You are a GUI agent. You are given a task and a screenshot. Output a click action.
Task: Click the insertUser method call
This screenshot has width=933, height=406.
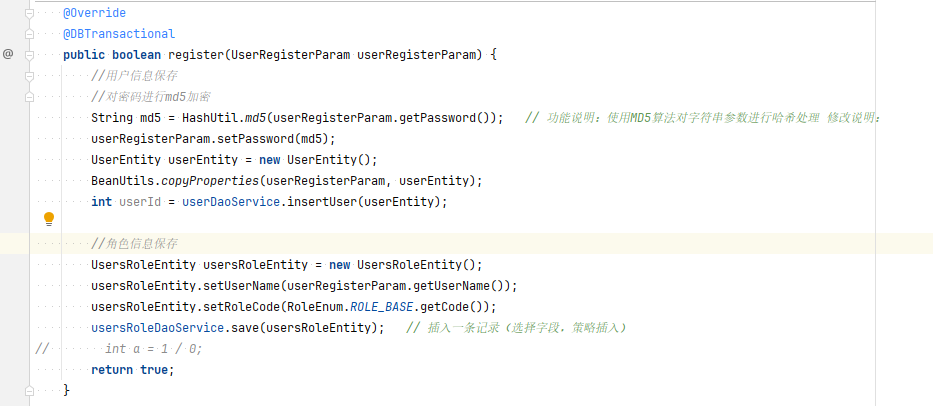click(x=322, y=202)
